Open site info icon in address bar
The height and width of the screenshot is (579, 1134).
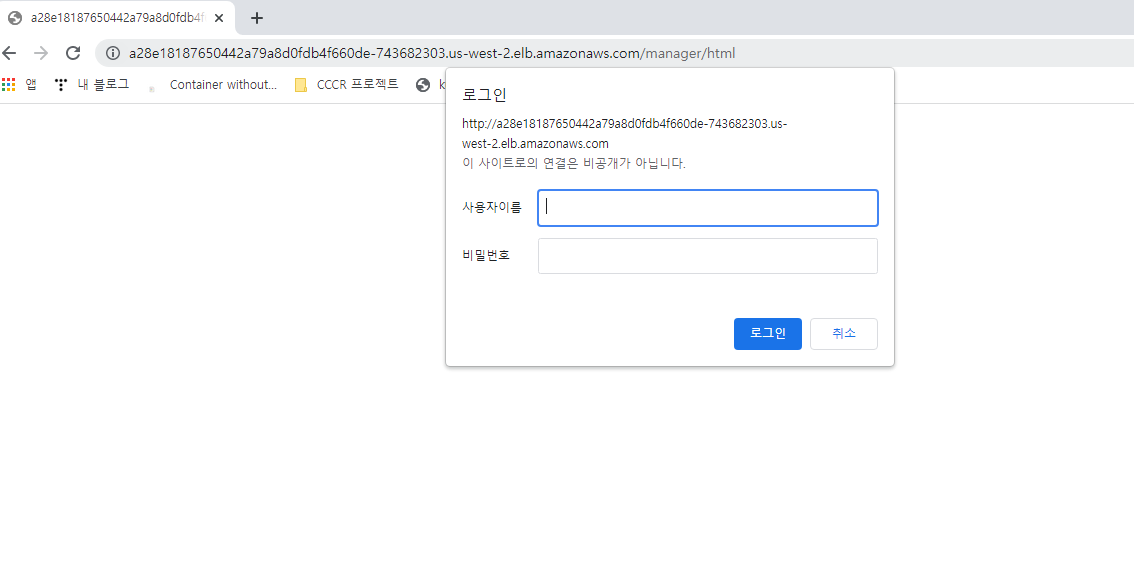[112, 53]
